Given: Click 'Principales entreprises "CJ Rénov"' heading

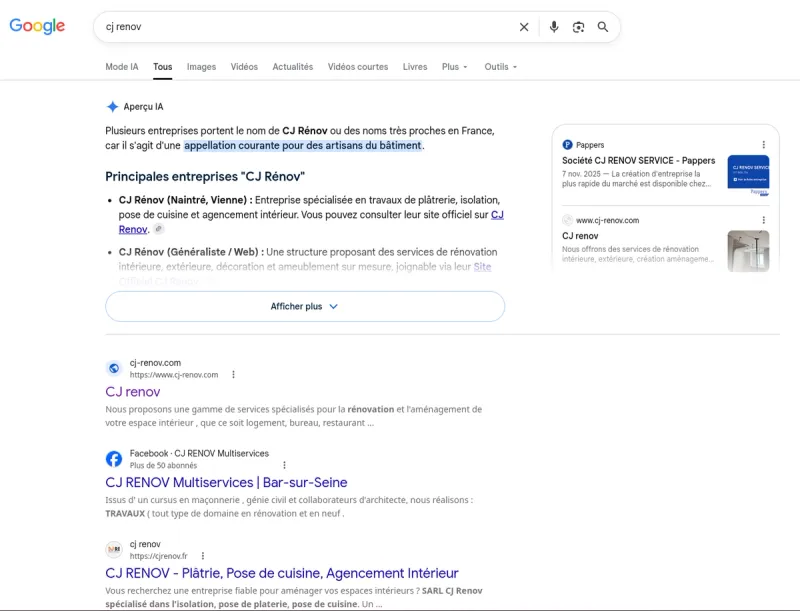Looking at the screenshot, I should pyautogui.click(x=205, y=176).
